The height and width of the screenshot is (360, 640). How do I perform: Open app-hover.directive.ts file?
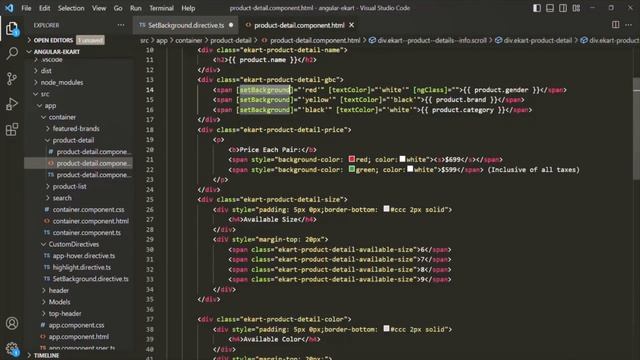84,256
